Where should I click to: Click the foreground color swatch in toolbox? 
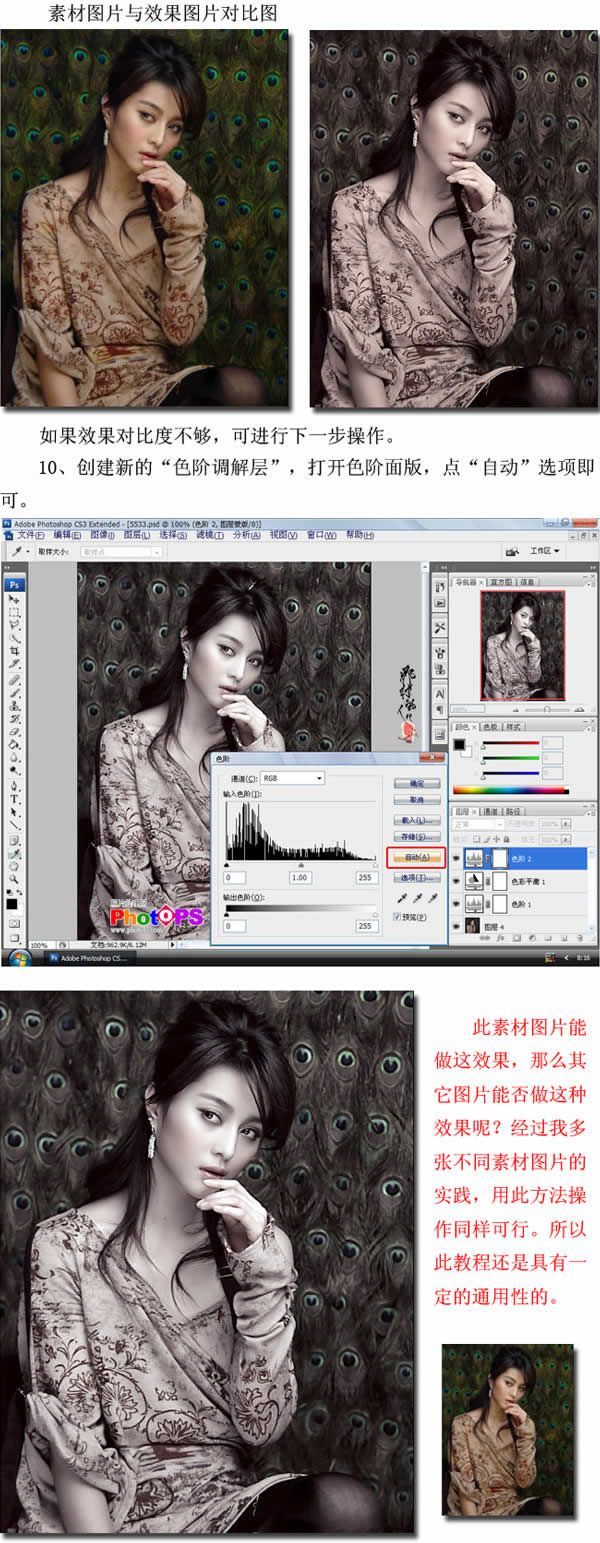12,903
